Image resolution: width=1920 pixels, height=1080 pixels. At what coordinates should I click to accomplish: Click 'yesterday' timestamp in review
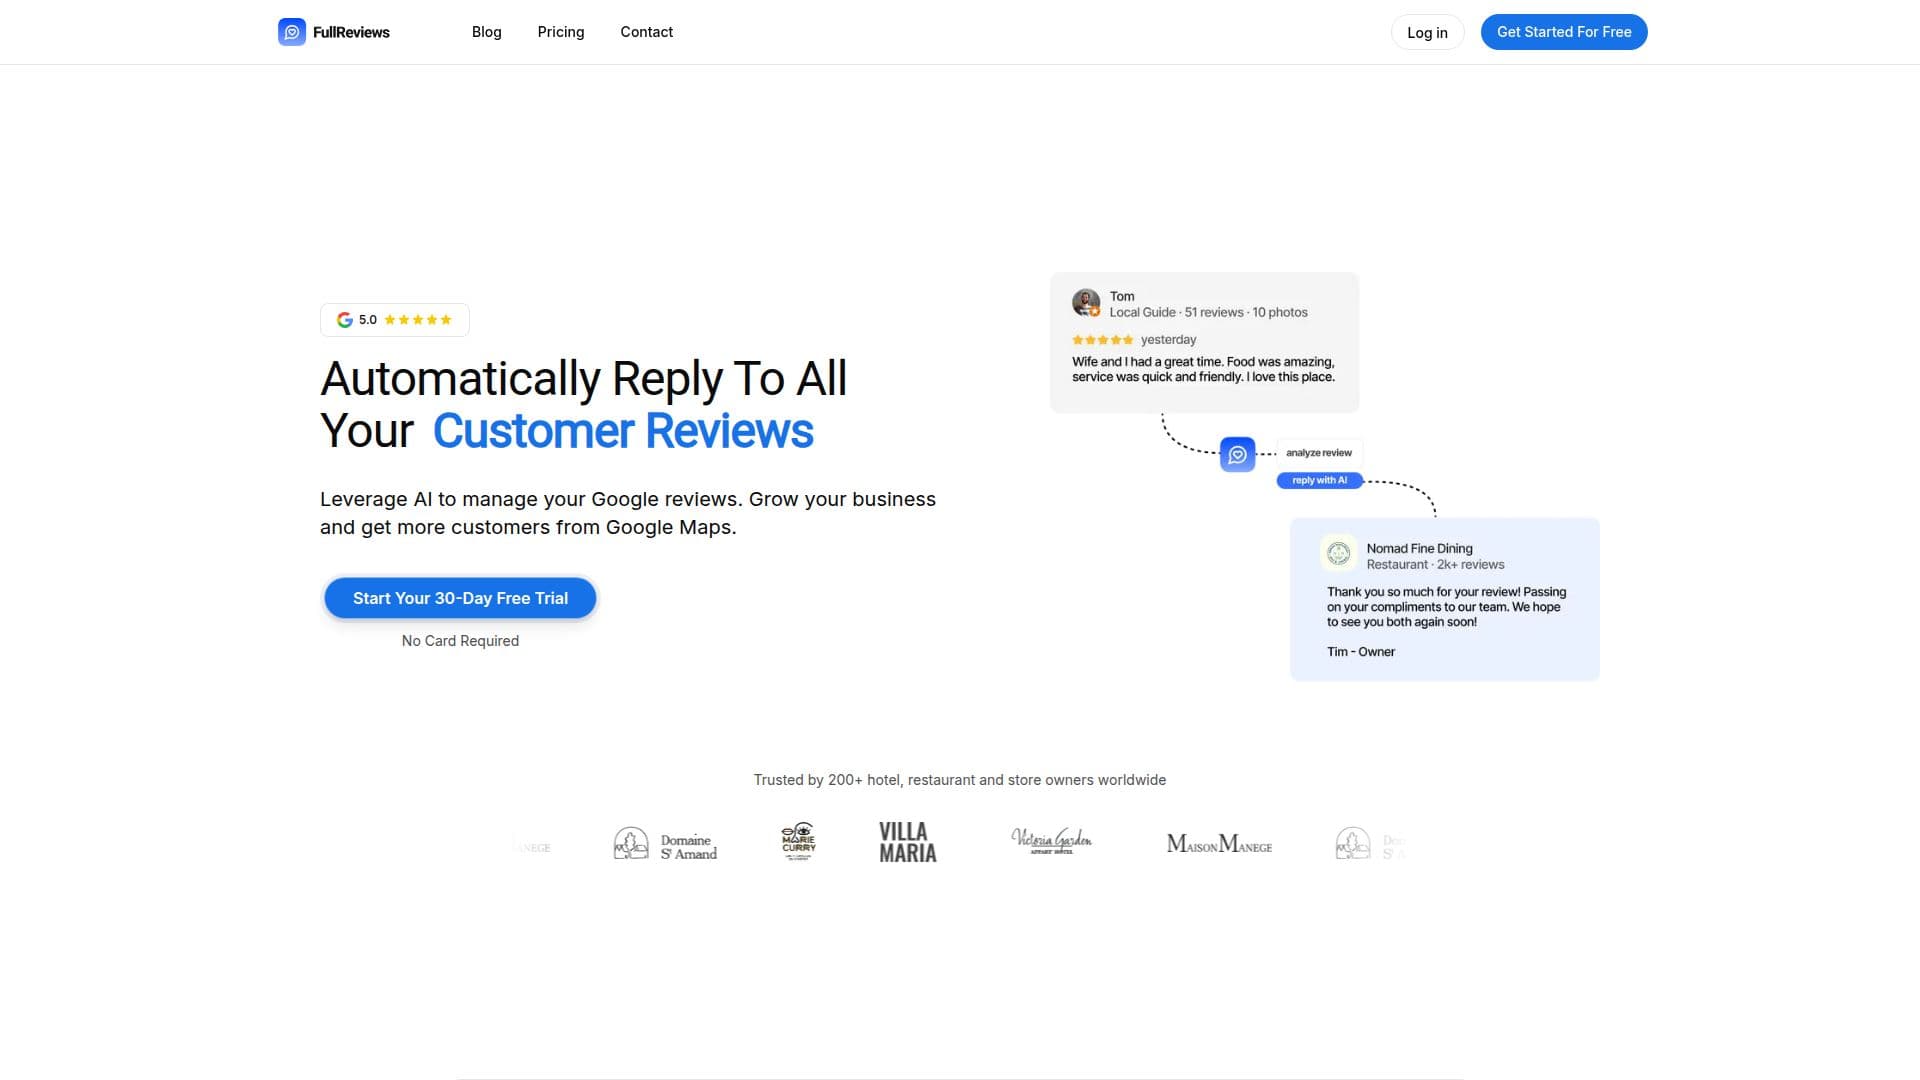point(1168,340)
